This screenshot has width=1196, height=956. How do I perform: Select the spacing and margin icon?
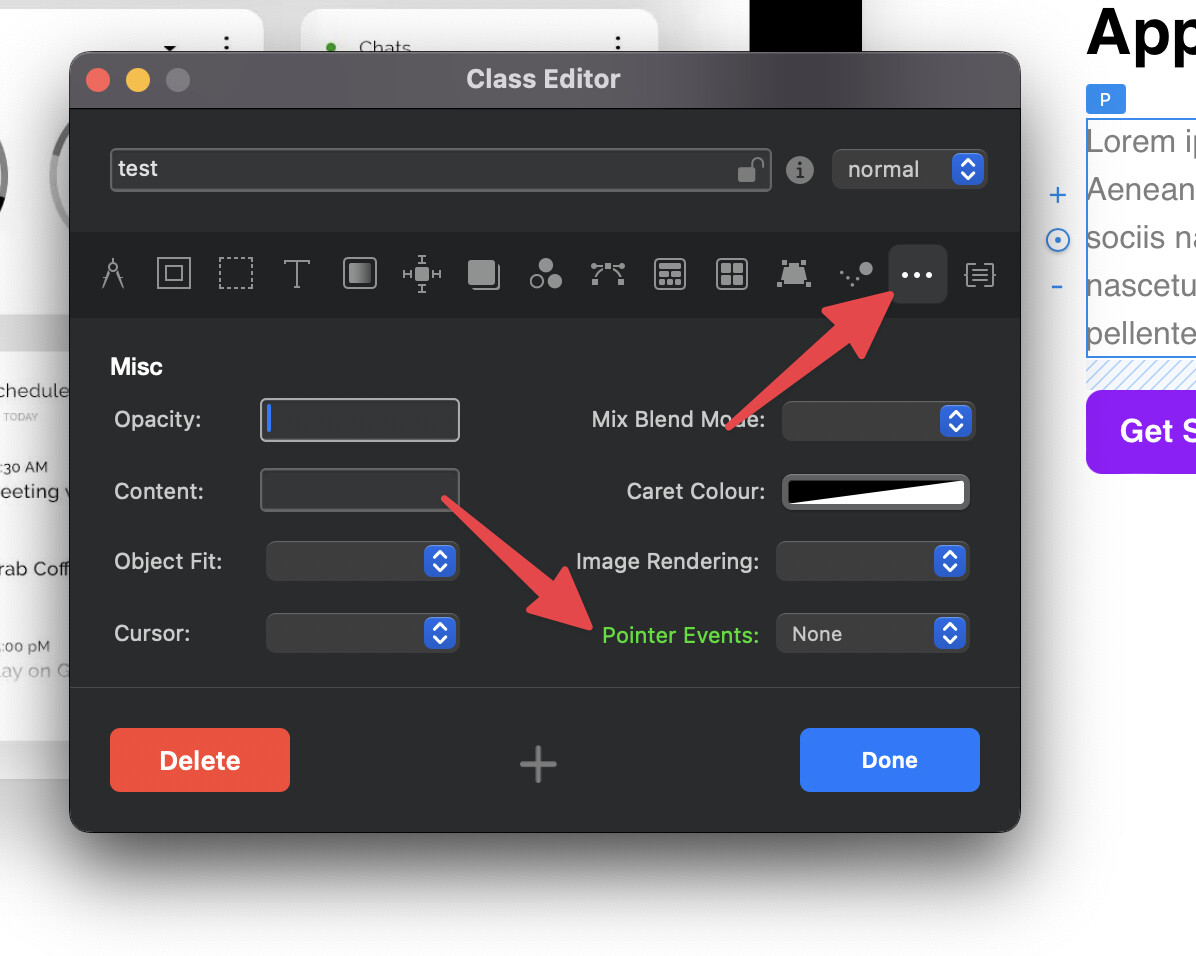[x=422, y=273]
